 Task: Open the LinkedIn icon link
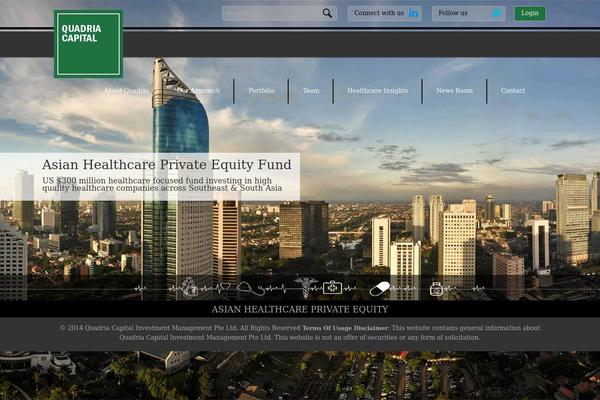413,13
